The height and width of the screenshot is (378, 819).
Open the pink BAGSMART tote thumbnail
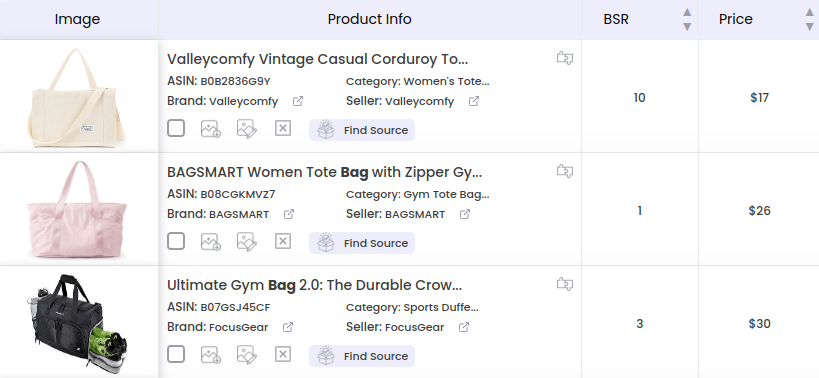[x=77, y=209]
